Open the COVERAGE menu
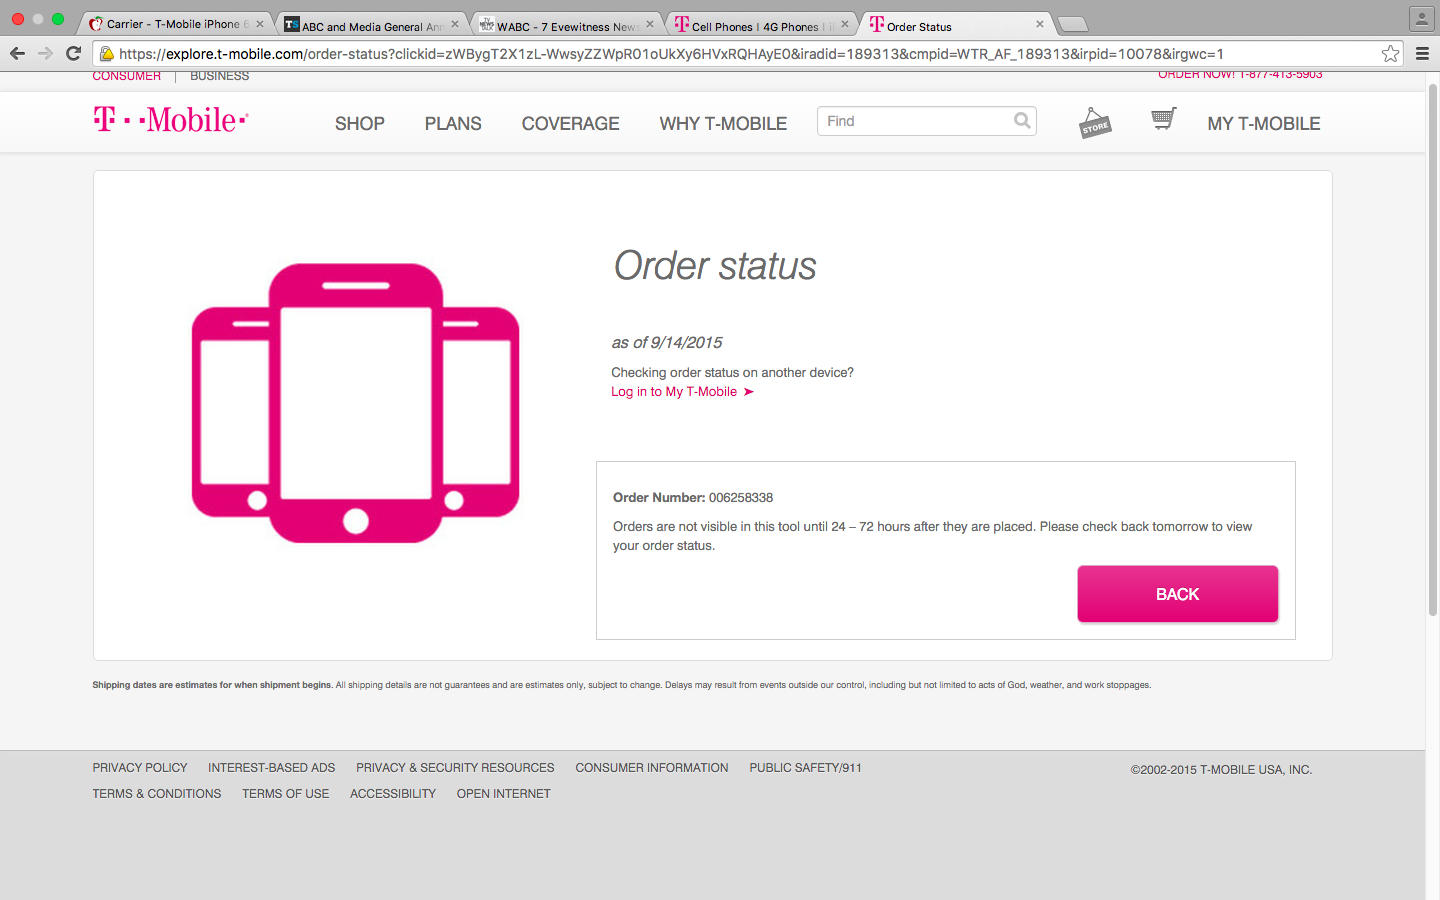The image size is (1440, 900). tap(571, 124)
